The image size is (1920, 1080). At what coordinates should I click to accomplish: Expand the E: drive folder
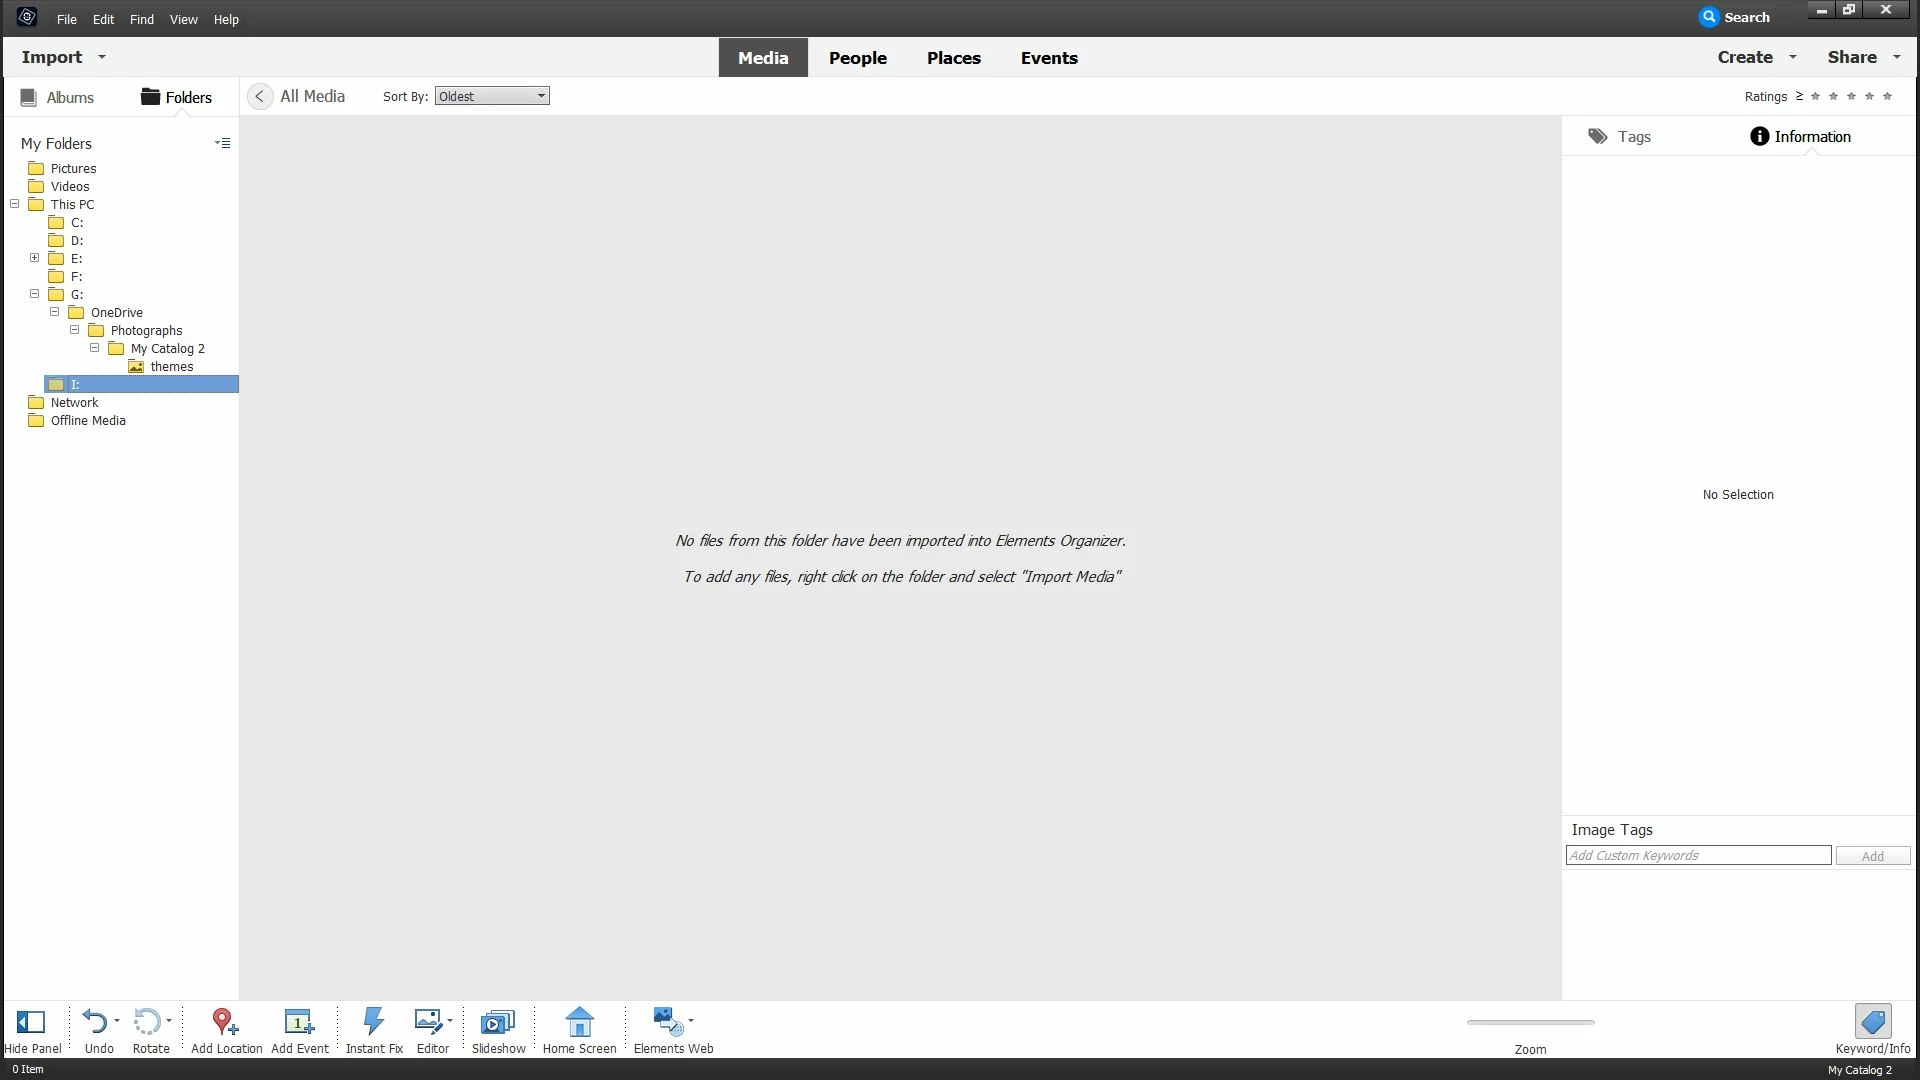35,258
